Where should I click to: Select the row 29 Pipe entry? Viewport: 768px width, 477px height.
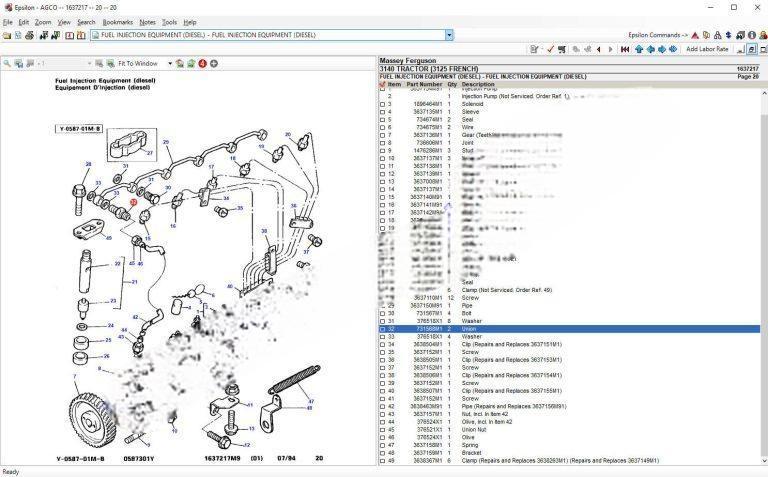coord(570,306)
